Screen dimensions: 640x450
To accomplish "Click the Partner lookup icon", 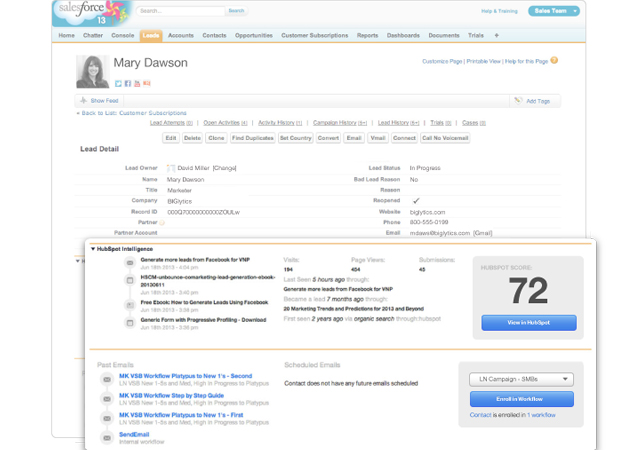I will pos(162,223).
